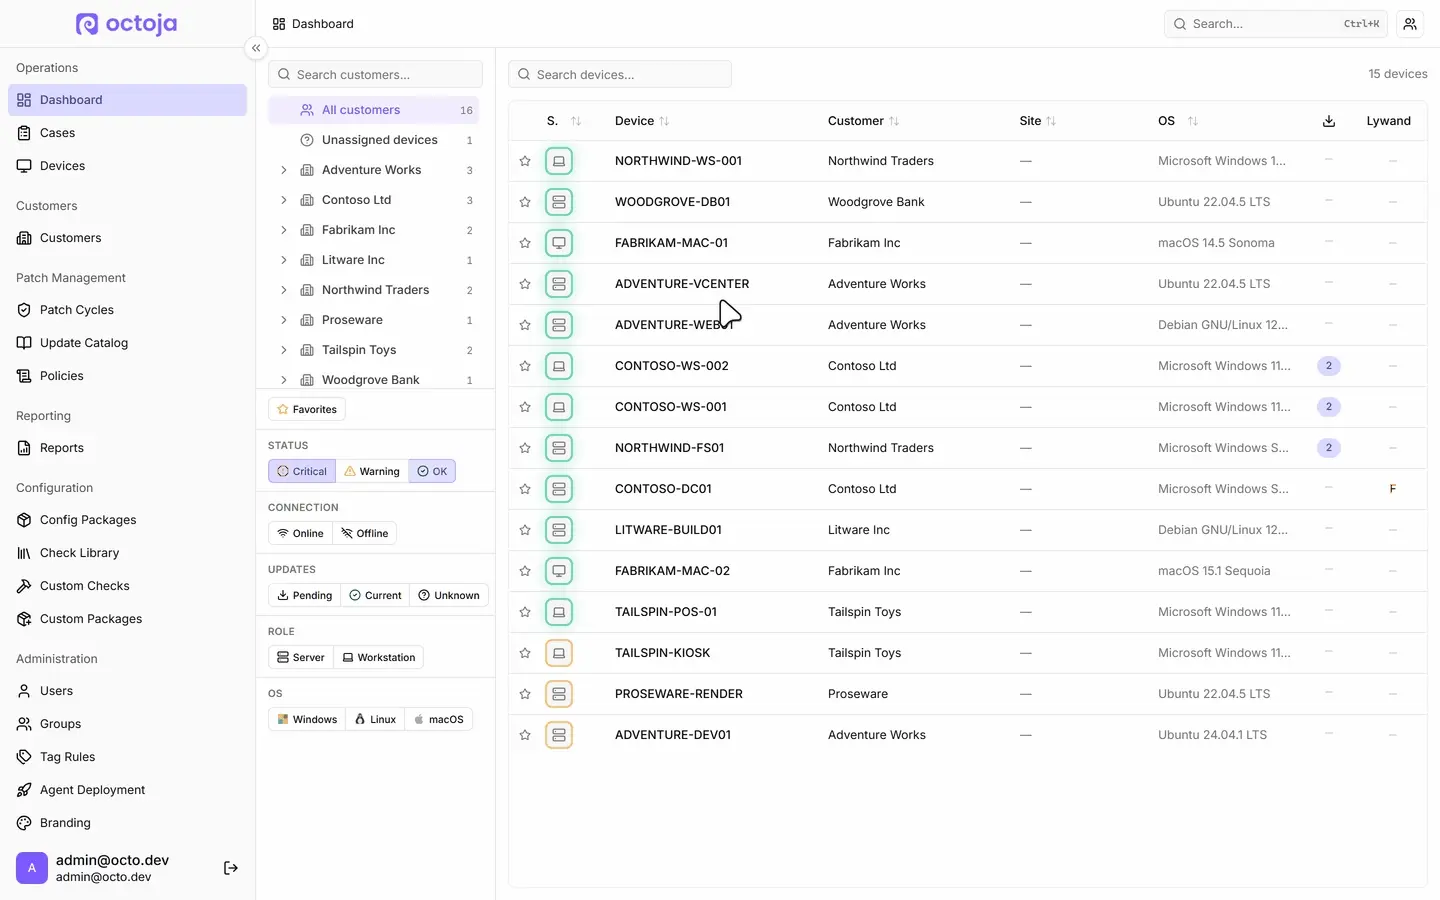Sort by the Site column arrows
The image size is (1440, 900).
[1051, 121]
